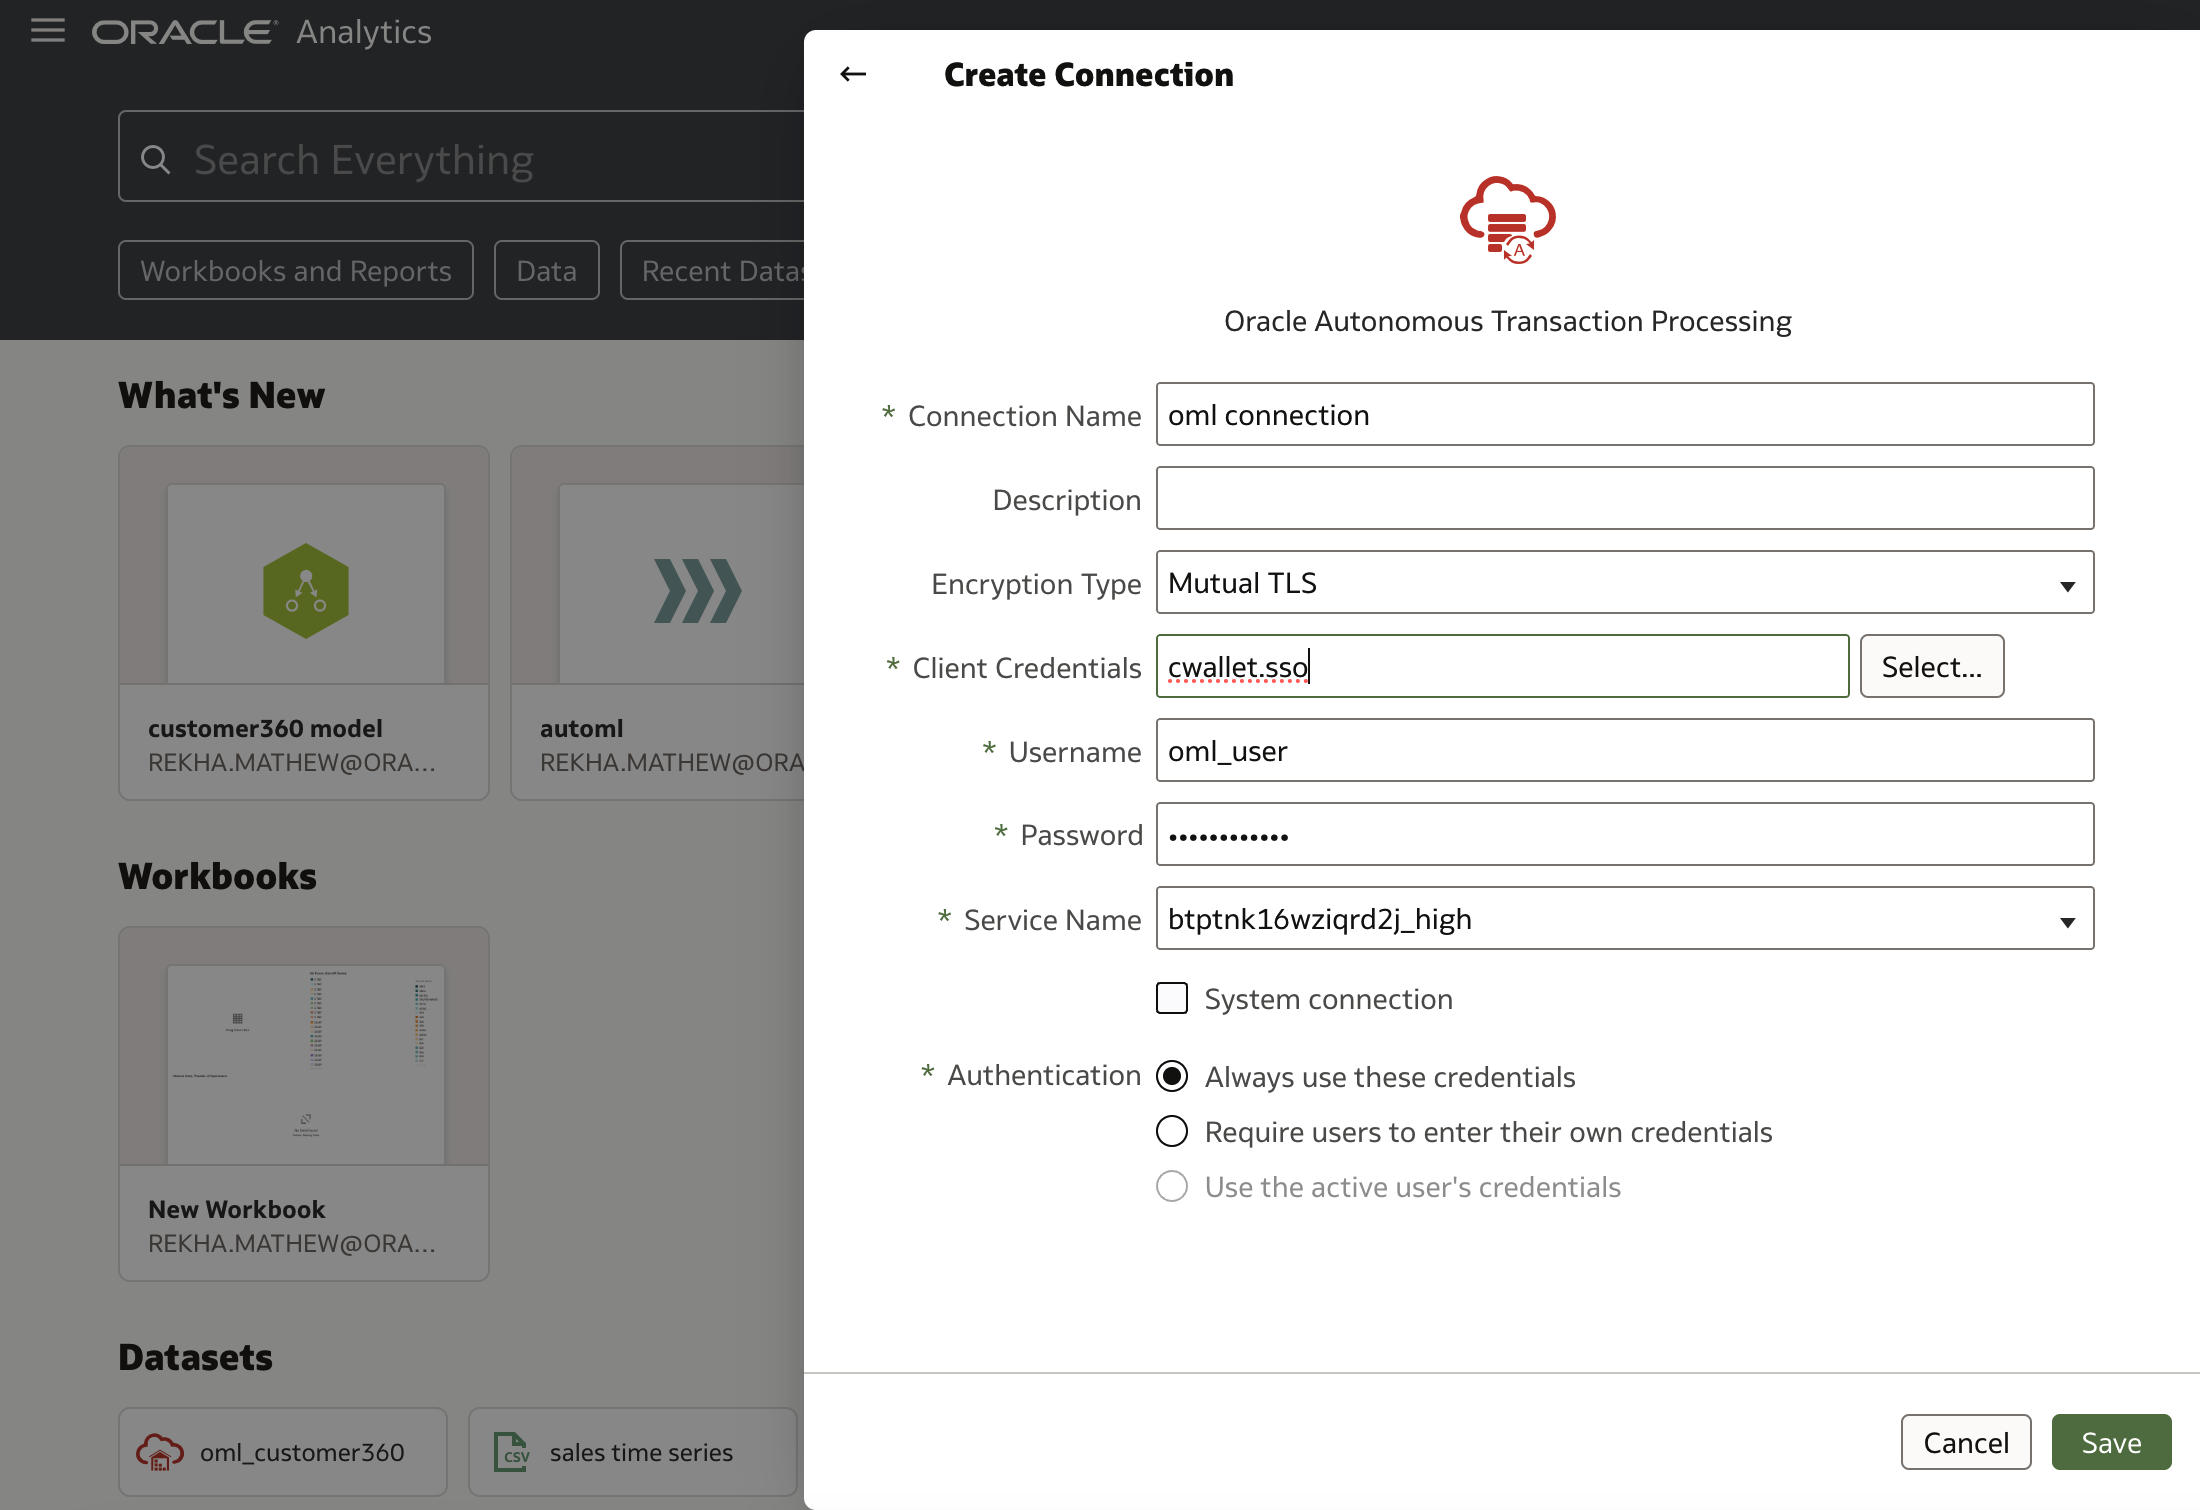
Task: Open the New Workbook thumbnail
Action: point(305,1063)
